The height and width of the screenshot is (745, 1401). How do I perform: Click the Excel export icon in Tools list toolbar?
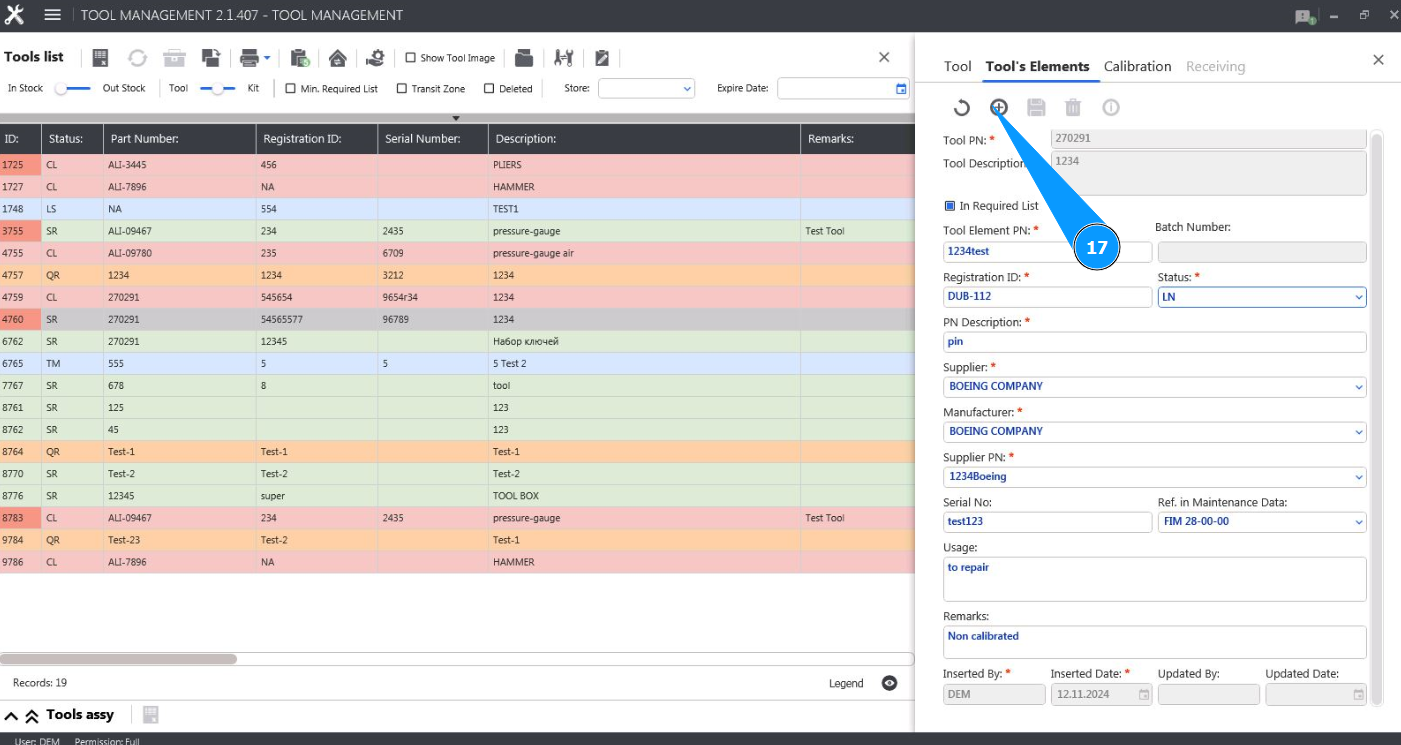[x=100, y=58]
